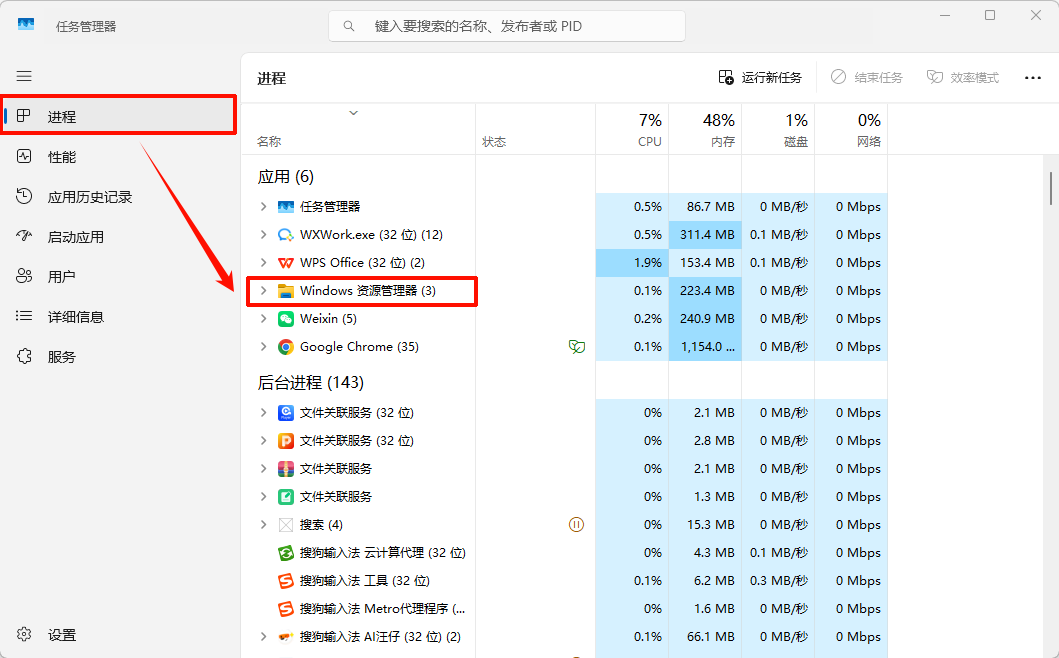Click the 详细信息 details list icon
Image resolution: width=1059 pixels, height=658 pixels.
click(x=24, y=316)
